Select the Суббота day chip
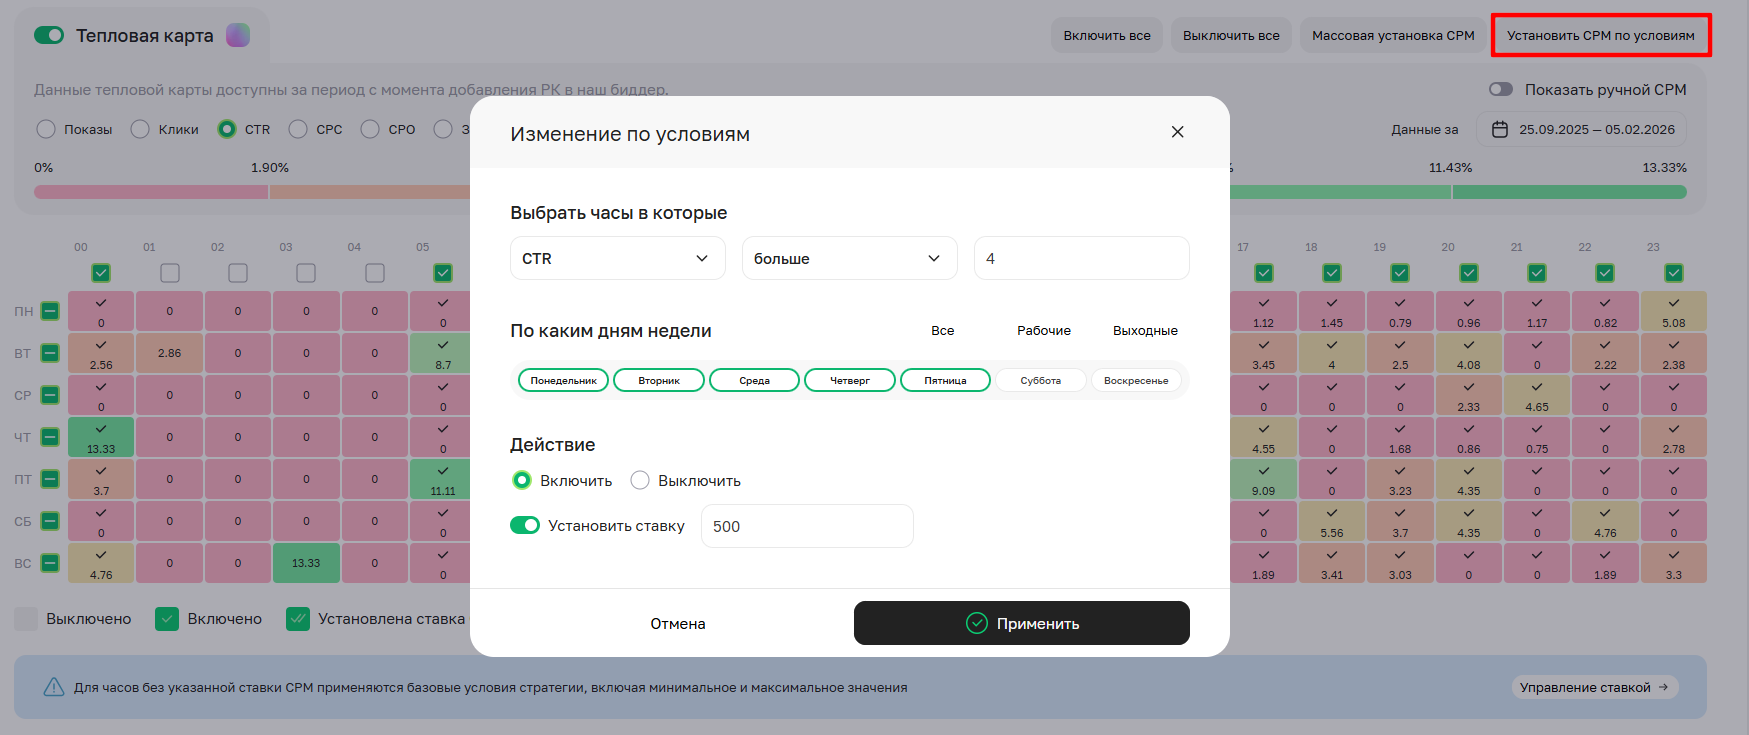The image size is (1749, 735). point(1040,381)
